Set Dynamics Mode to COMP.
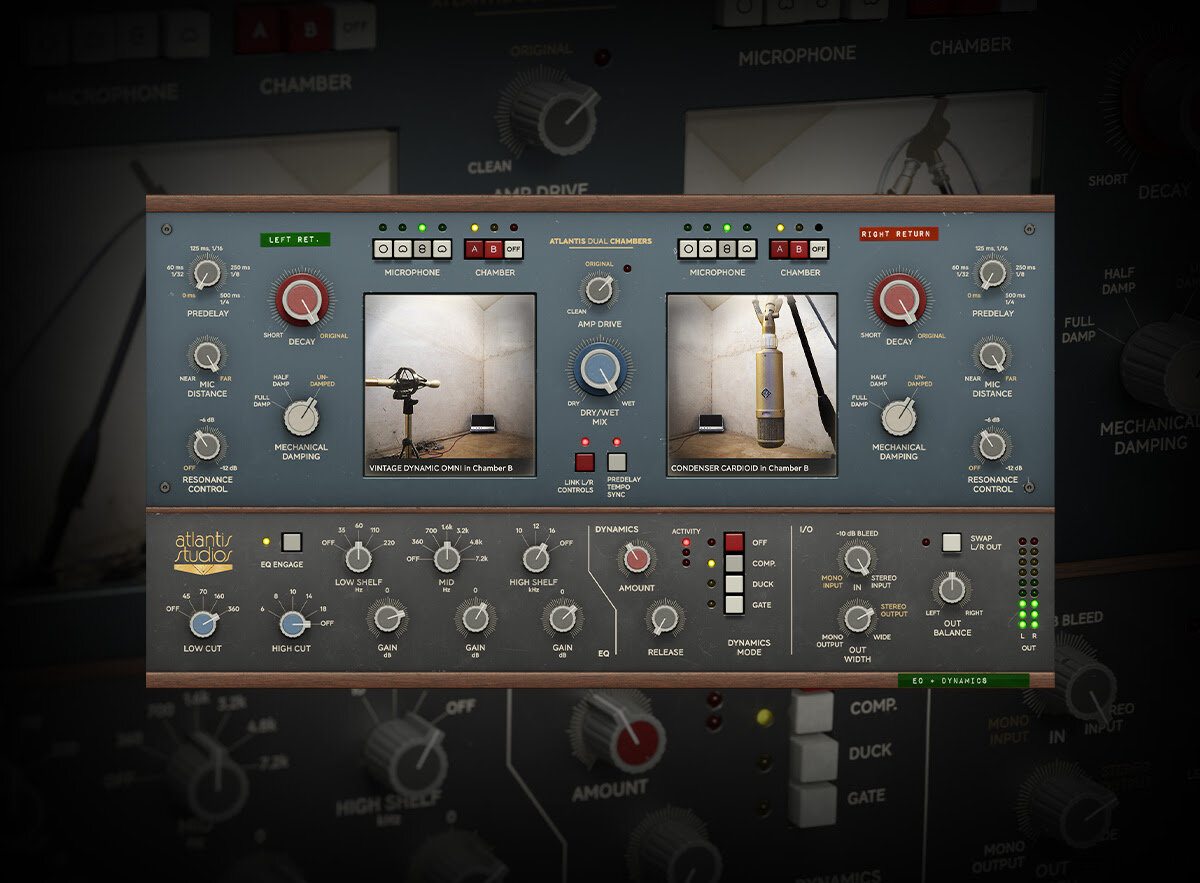Screen dimensions: 1200x883 [734, 563]
